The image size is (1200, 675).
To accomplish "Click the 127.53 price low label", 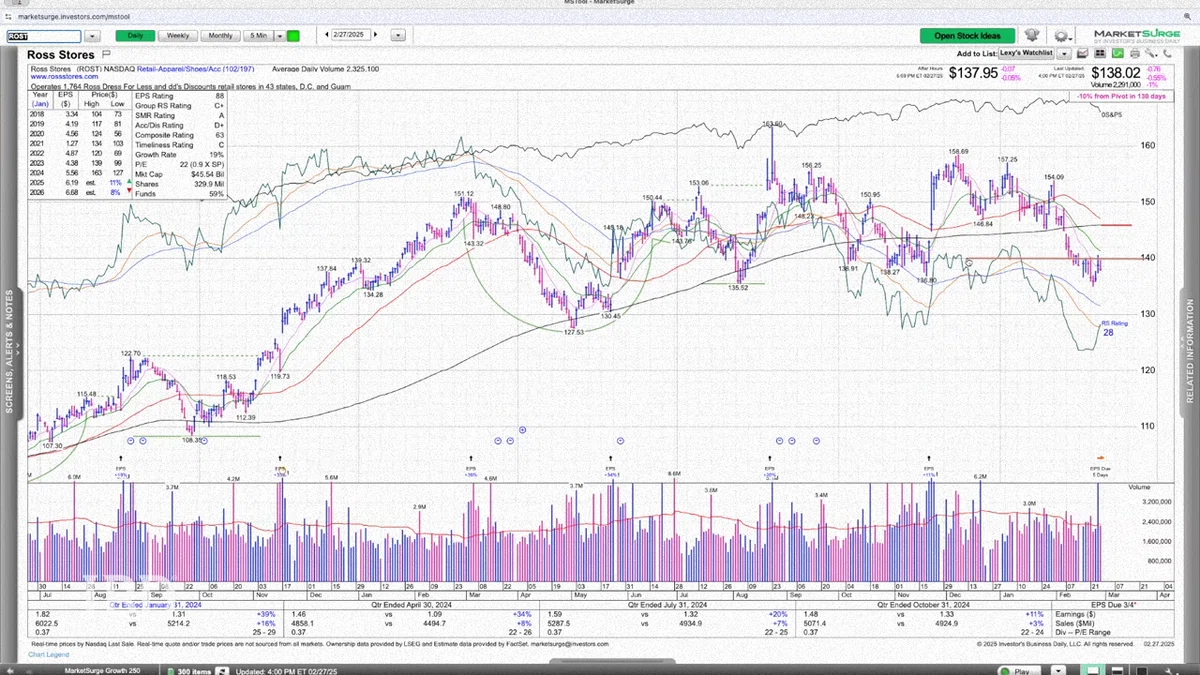I will coord(572,333).
